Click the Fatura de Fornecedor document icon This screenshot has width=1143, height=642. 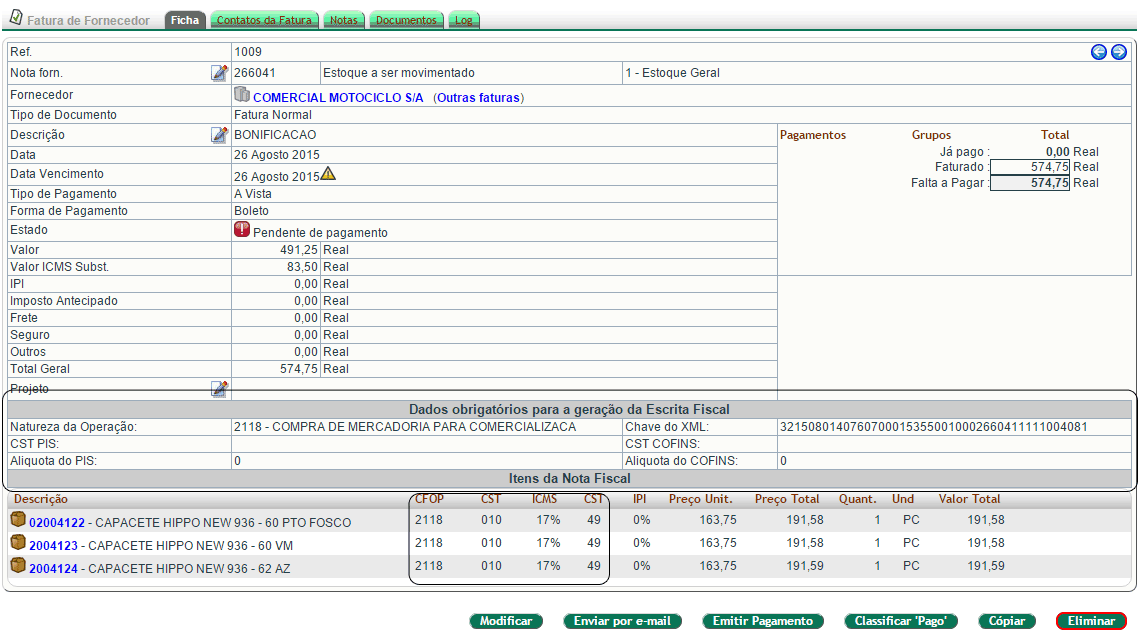(15, 17)
